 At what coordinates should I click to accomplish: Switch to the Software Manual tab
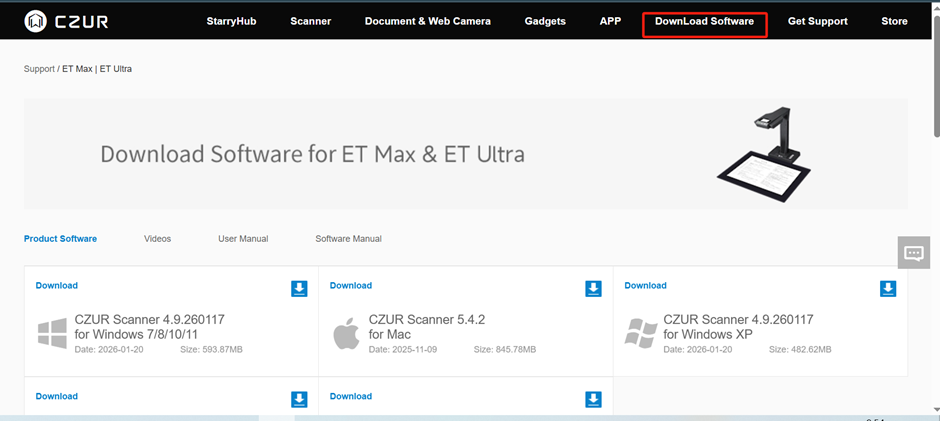pos(348,239)
